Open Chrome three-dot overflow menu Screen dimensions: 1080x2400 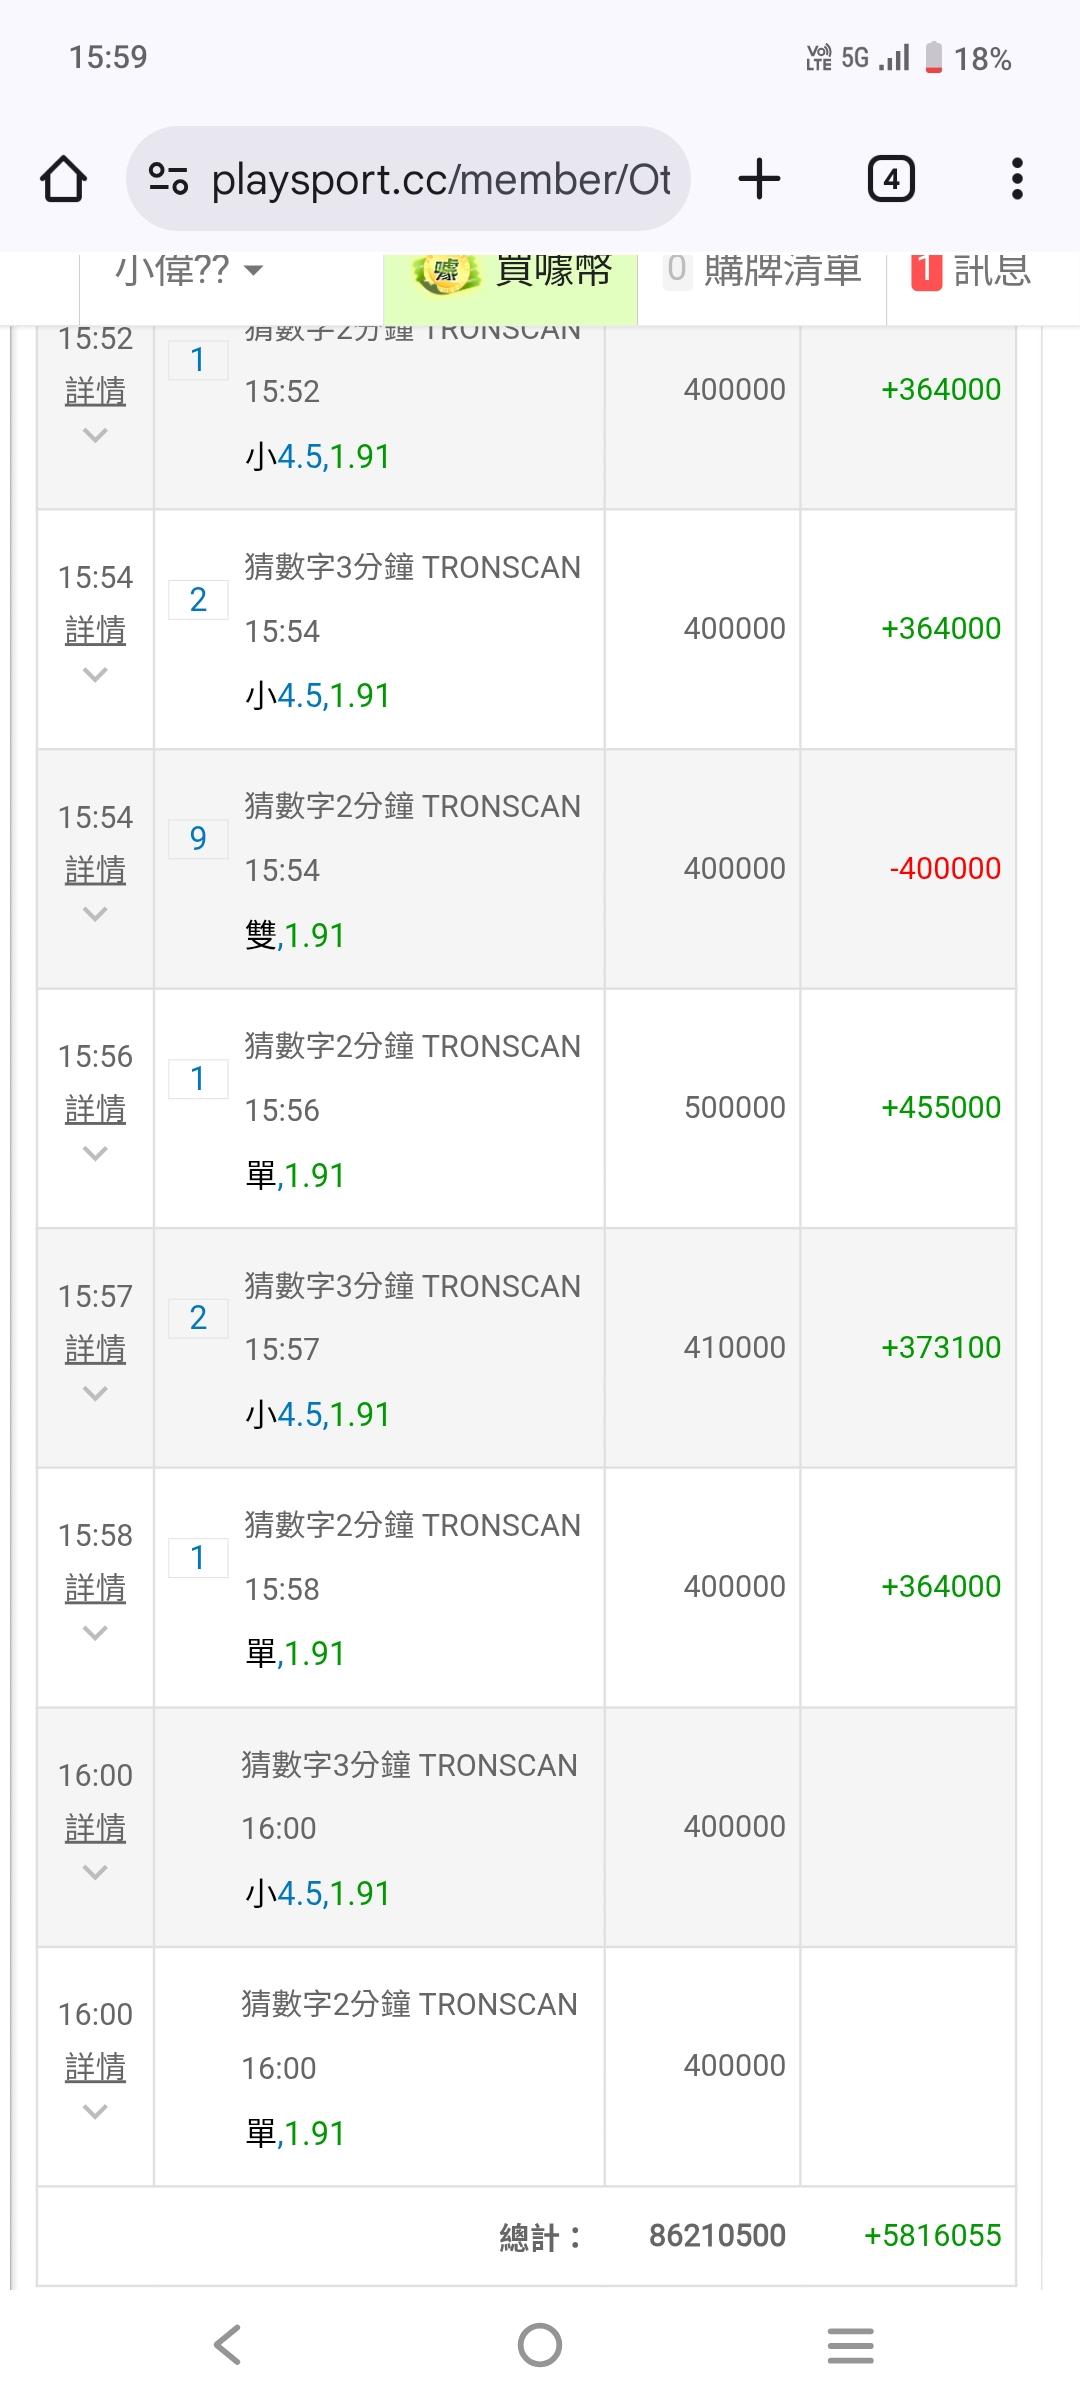[1017, 180]
